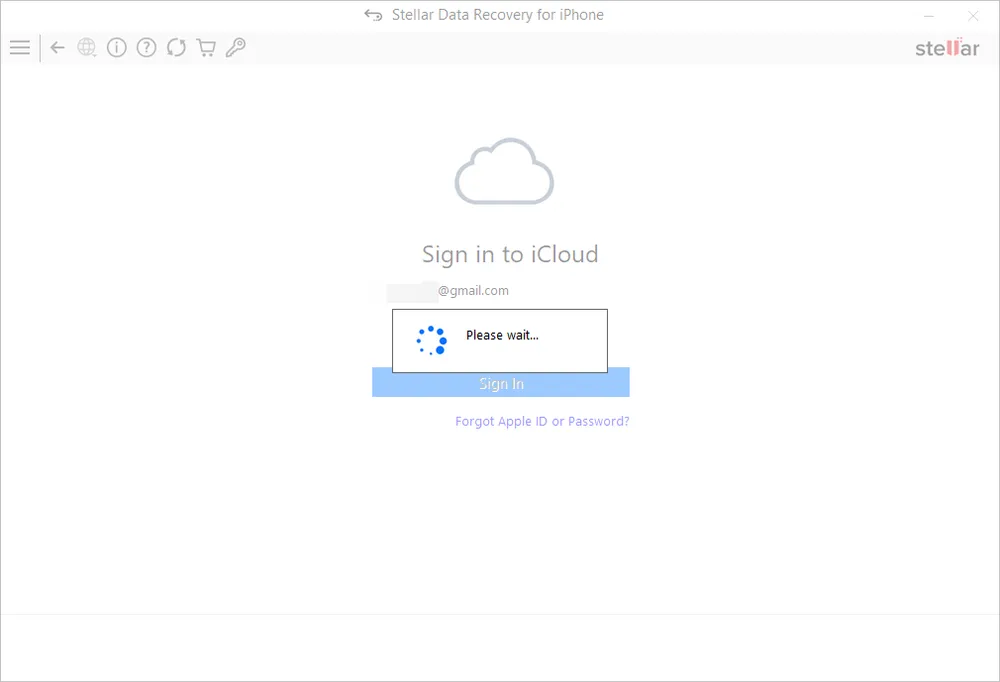Open the globe language icon
Viewport: 1000px width, 682px height.
(x=87, y=47)
